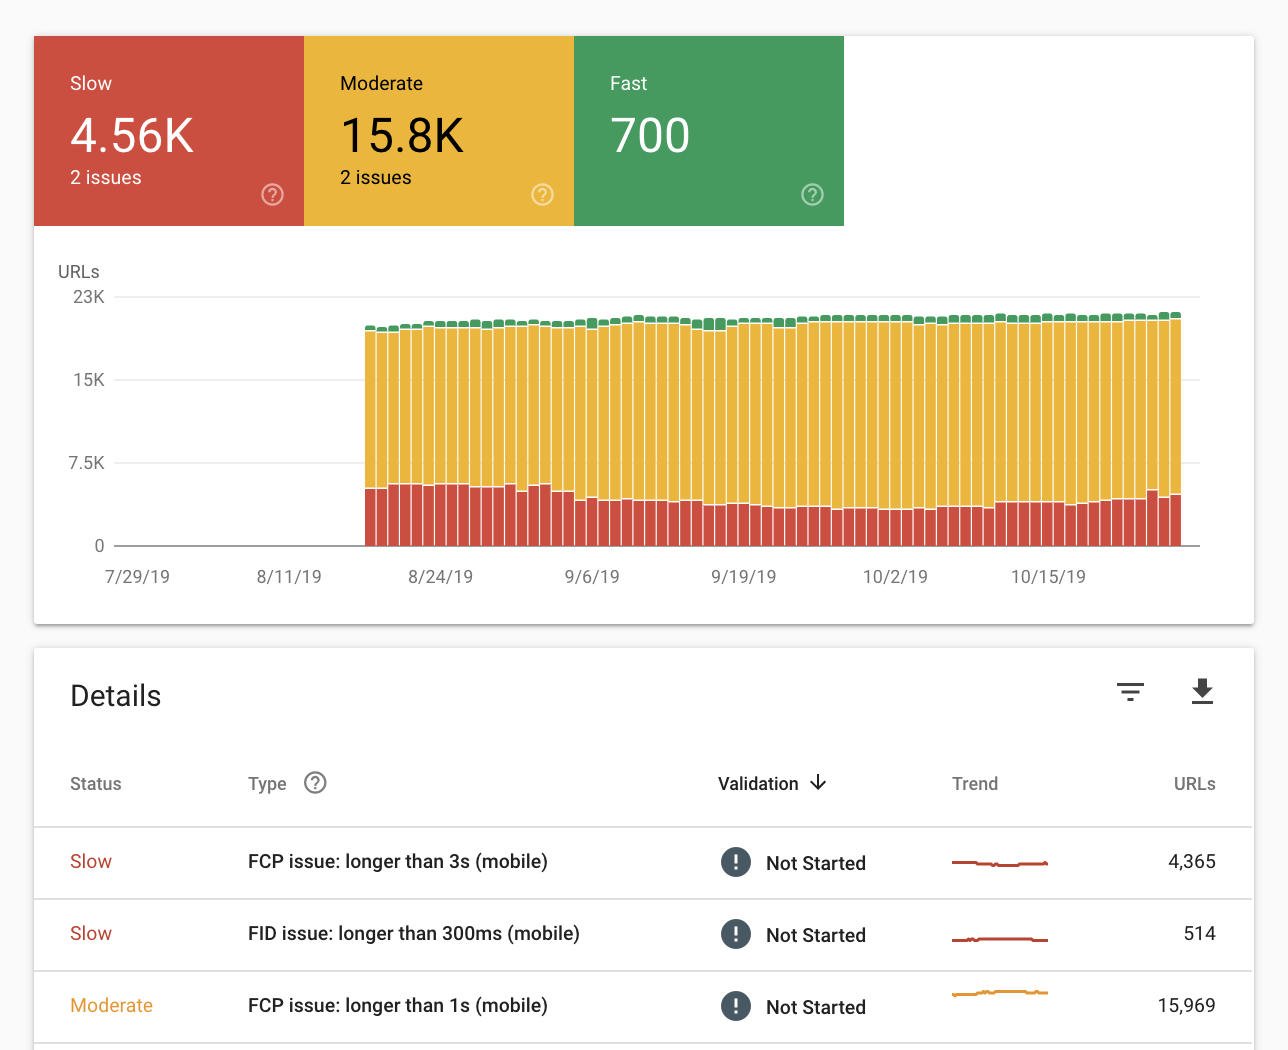1288x1050 pixels.
Task: Open the FCP longer than 1s row
Action: point(397,1006)
